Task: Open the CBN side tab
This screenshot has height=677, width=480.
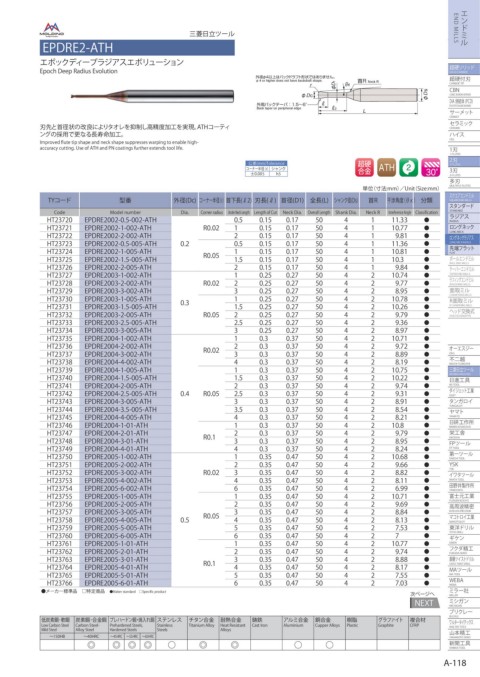Action: 464,92
